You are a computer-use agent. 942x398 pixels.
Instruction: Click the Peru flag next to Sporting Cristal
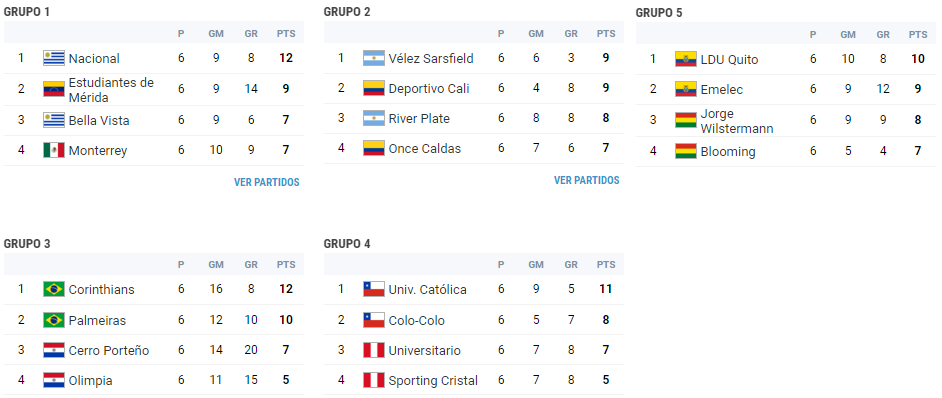point(374,381)
